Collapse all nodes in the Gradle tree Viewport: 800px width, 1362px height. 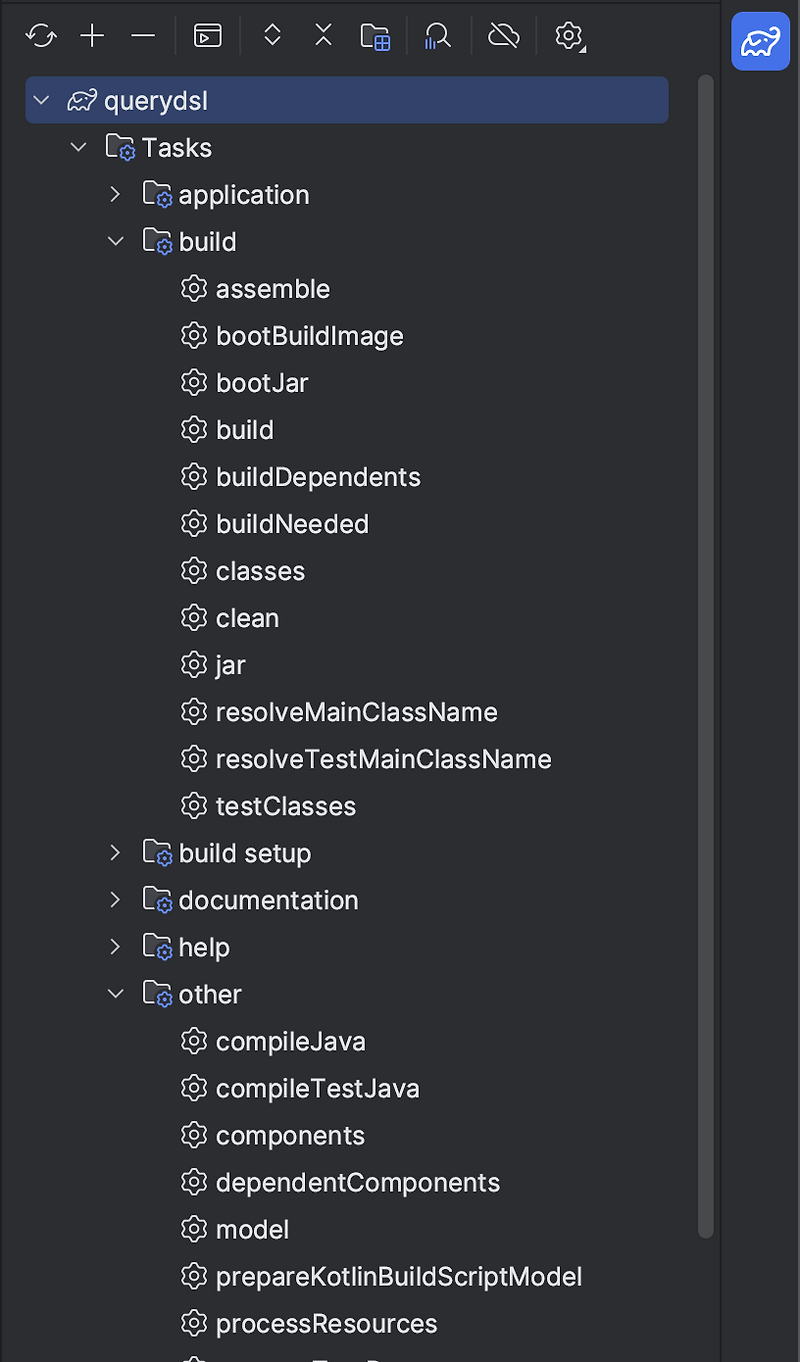pos(323,35)
